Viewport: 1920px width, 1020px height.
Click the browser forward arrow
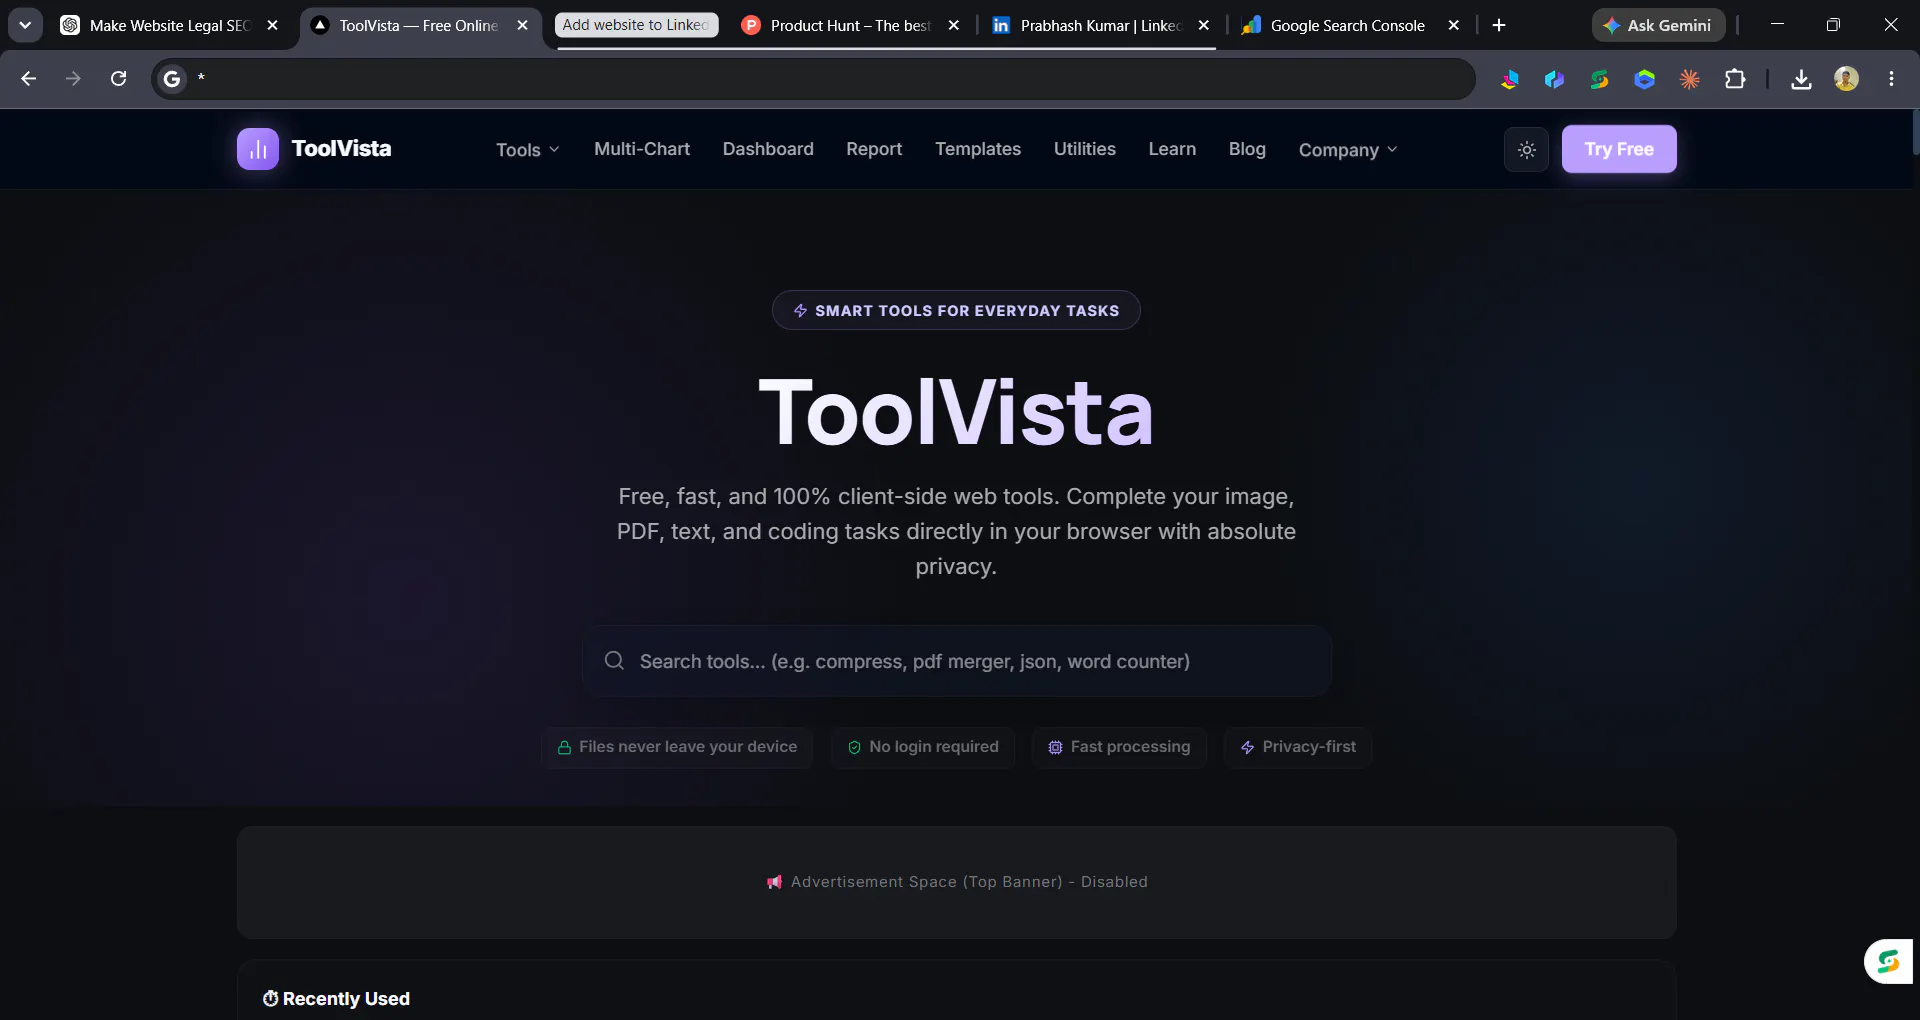pos(73,78)
